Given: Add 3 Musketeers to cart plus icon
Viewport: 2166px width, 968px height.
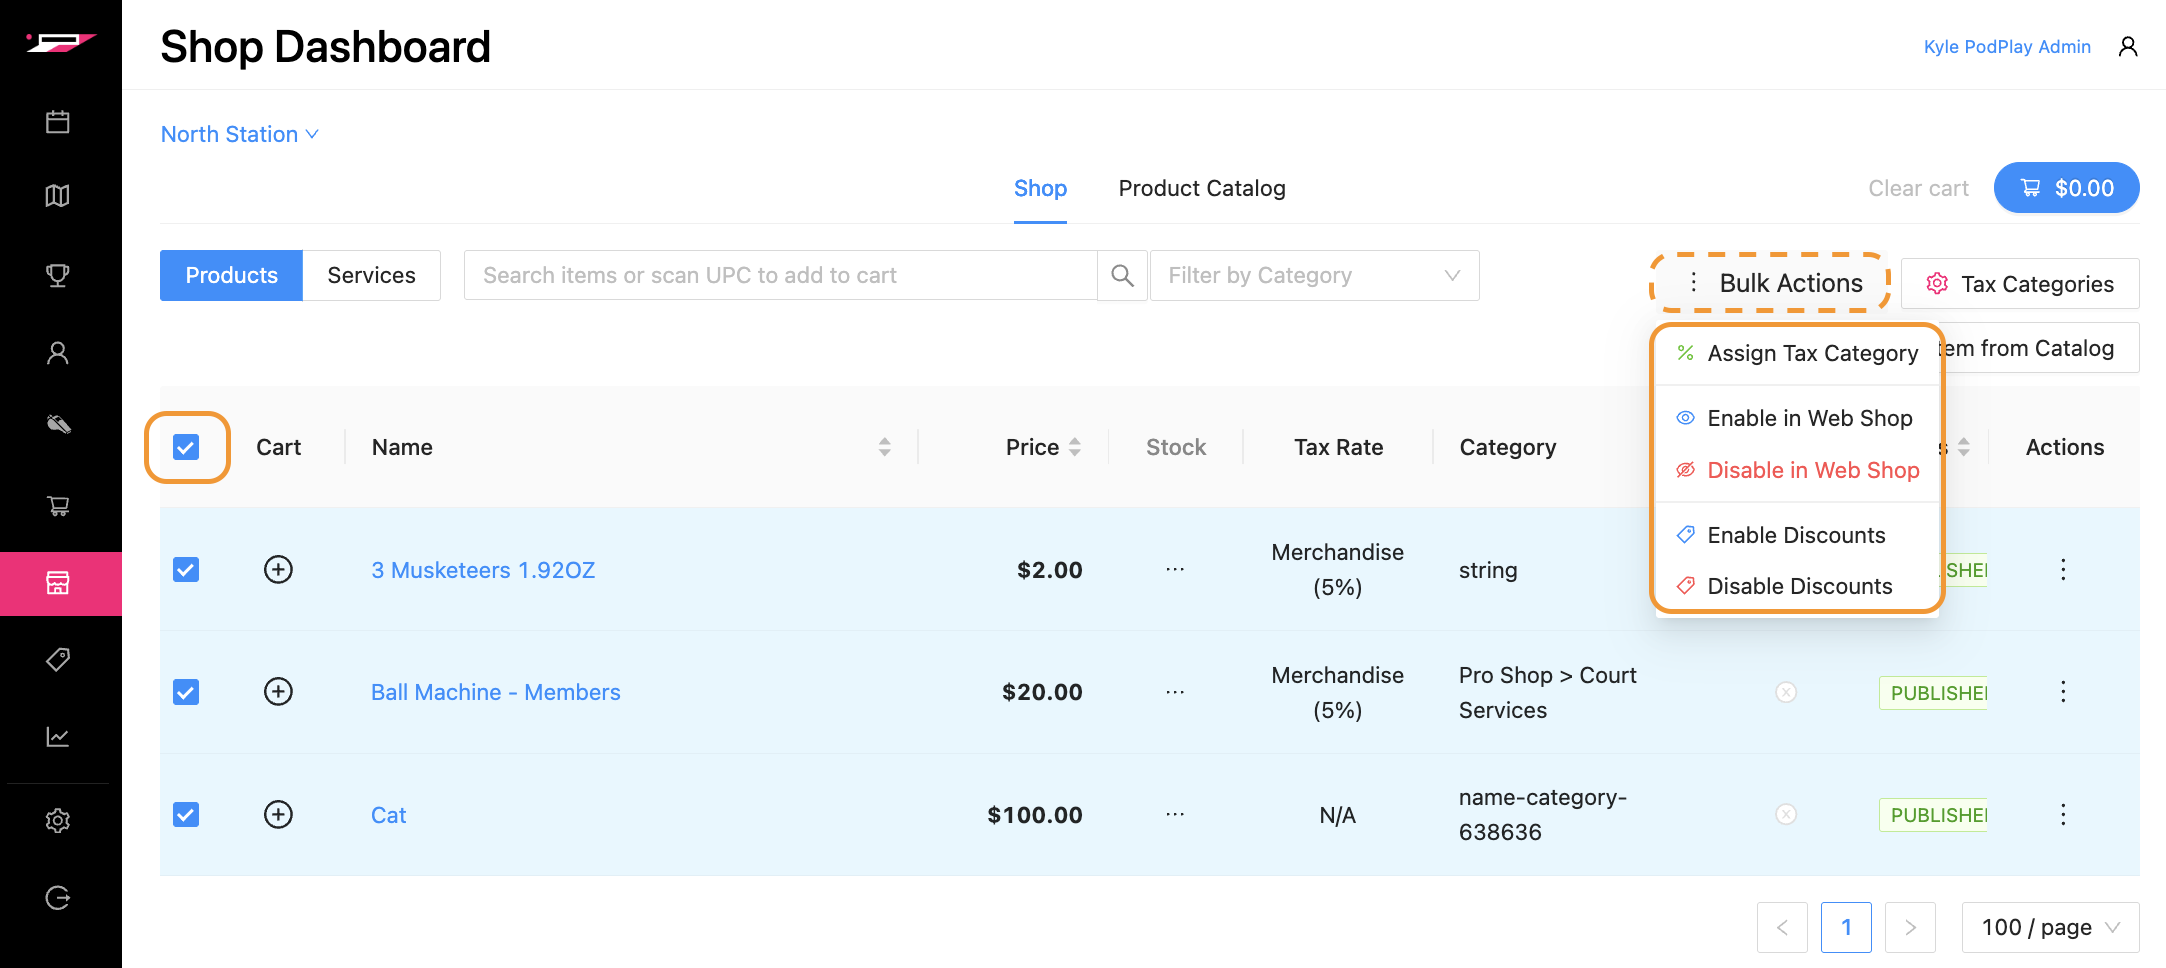Looking at the screenshot, I should coord(278,570).
